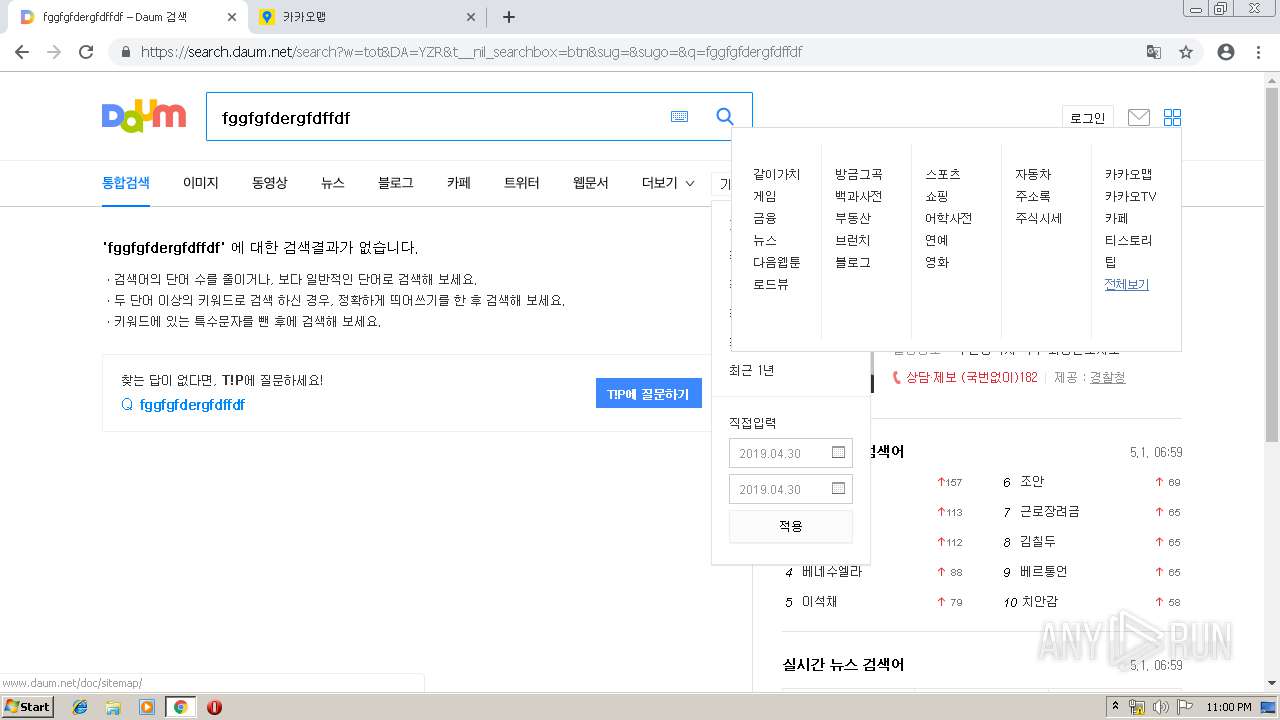
Task: Open the on-screen keyboard icon in search box
Action: tap(680, 117)
